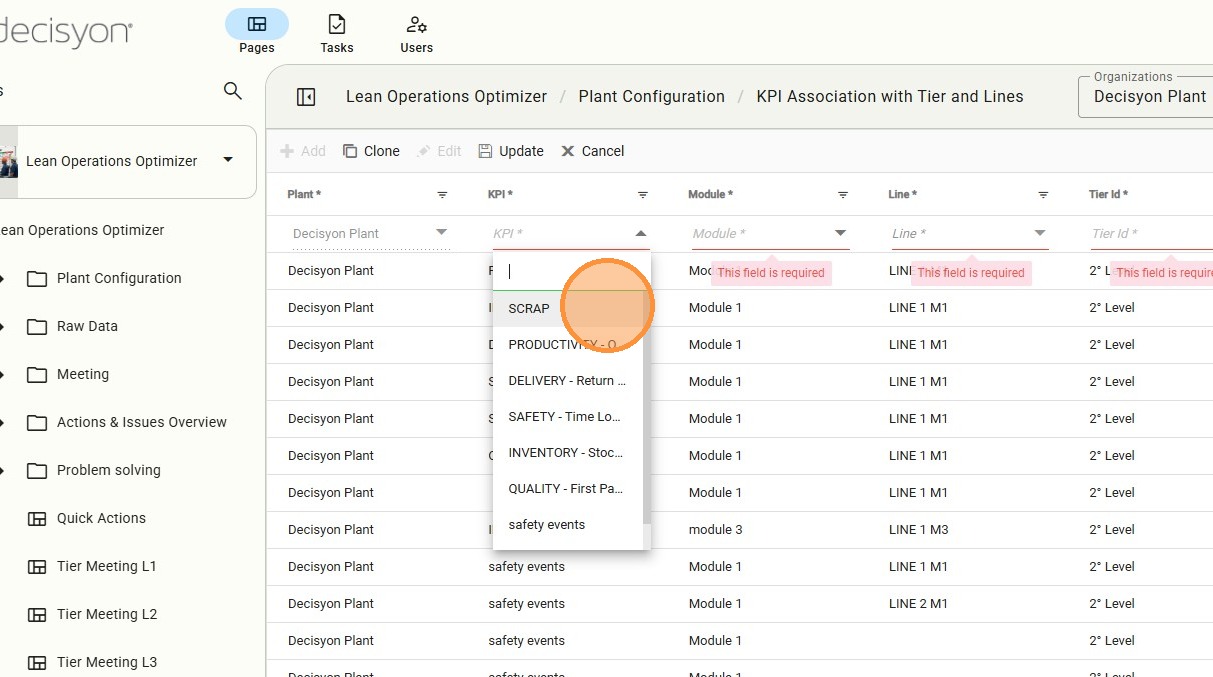
Task: Click the Clone button
Action: [371, 151]
